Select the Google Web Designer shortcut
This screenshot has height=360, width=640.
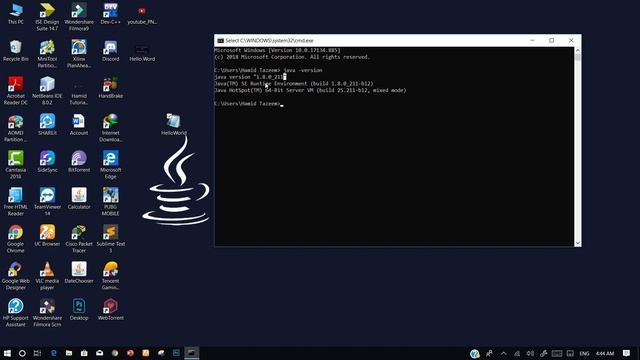[16, 276]
